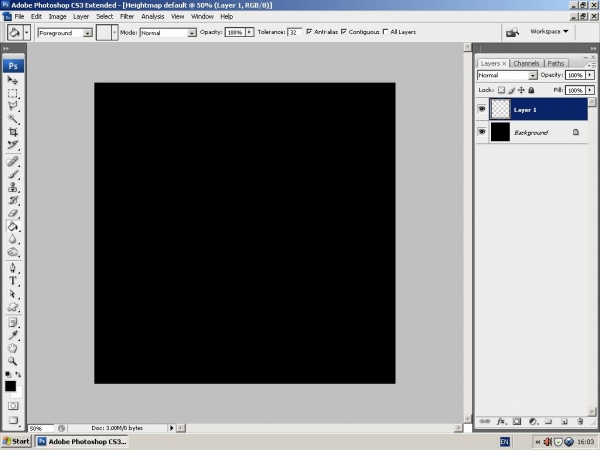Select the Clone Stamp tool
Screen dimensions: 600x450
[13, 188]
